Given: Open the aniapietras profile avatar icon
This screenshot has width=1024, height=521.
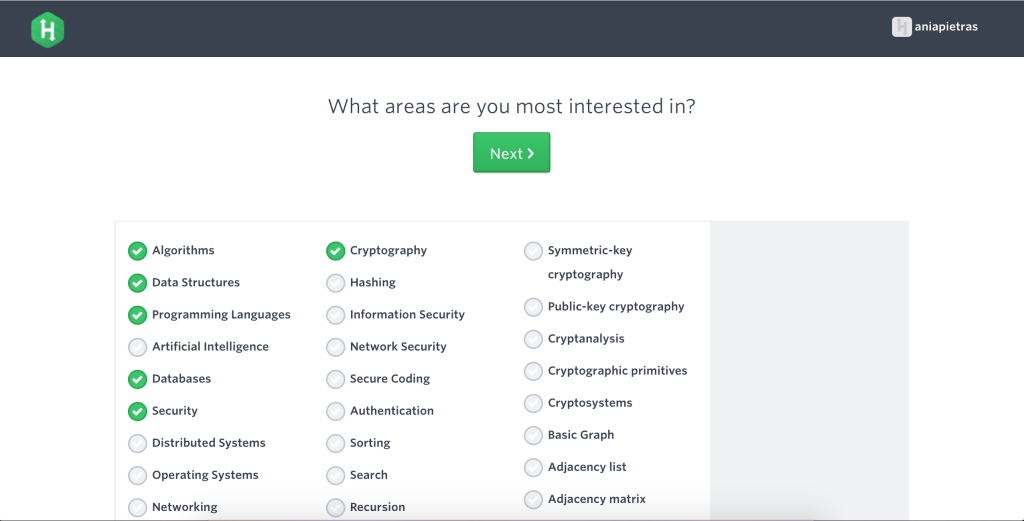Looking at the screenshot, I should tap(901, 27).
